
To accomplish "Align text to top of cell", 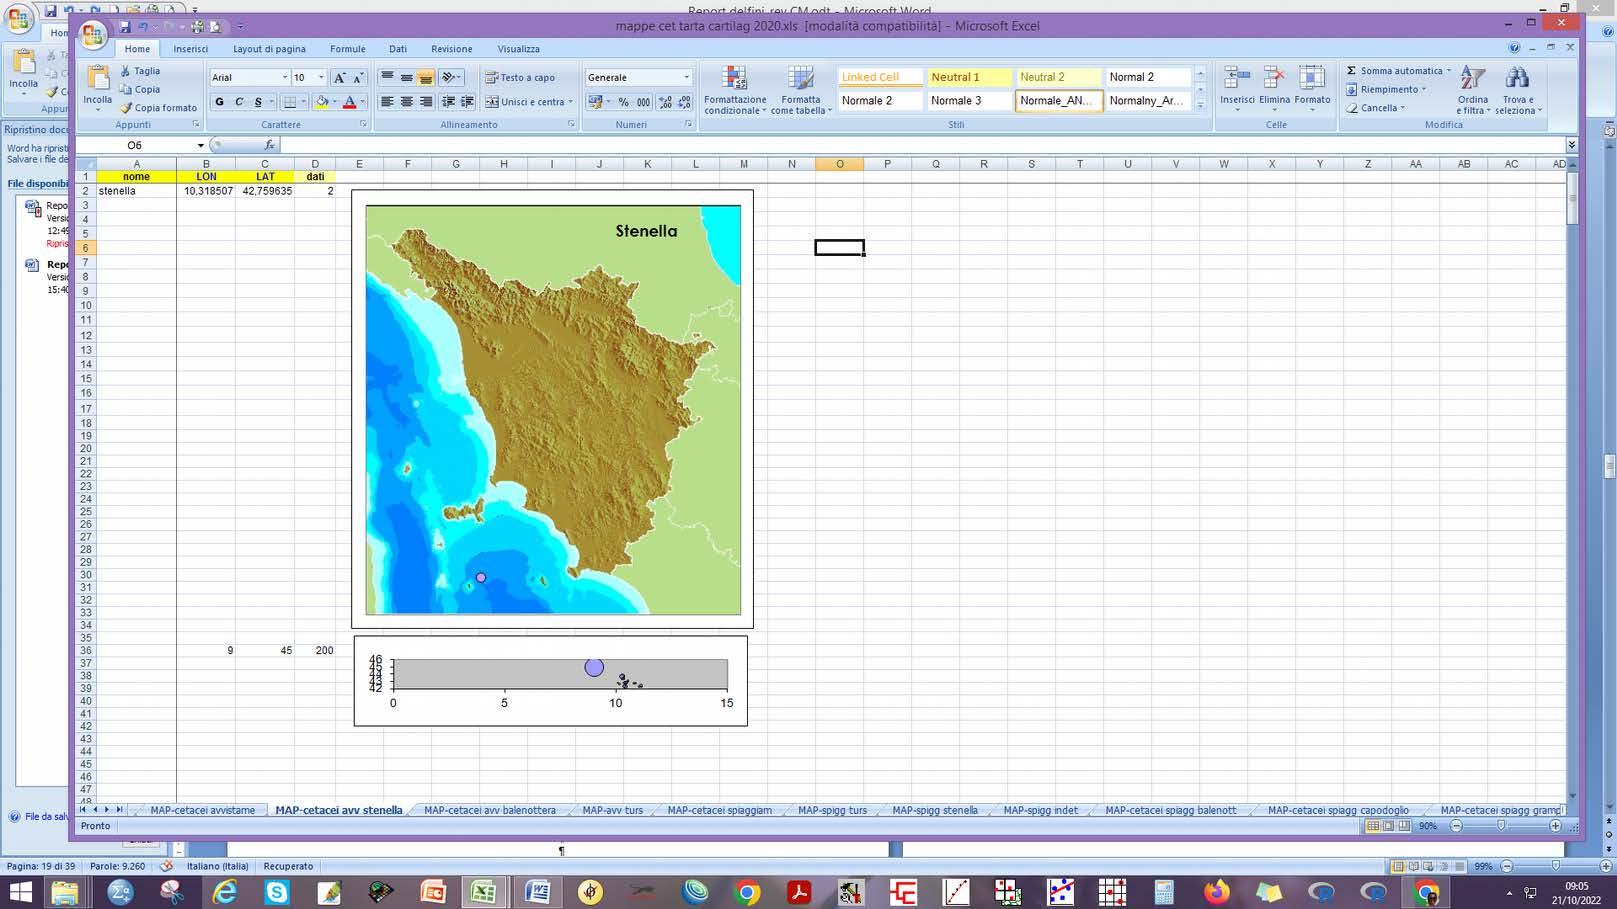I will 388,77.
